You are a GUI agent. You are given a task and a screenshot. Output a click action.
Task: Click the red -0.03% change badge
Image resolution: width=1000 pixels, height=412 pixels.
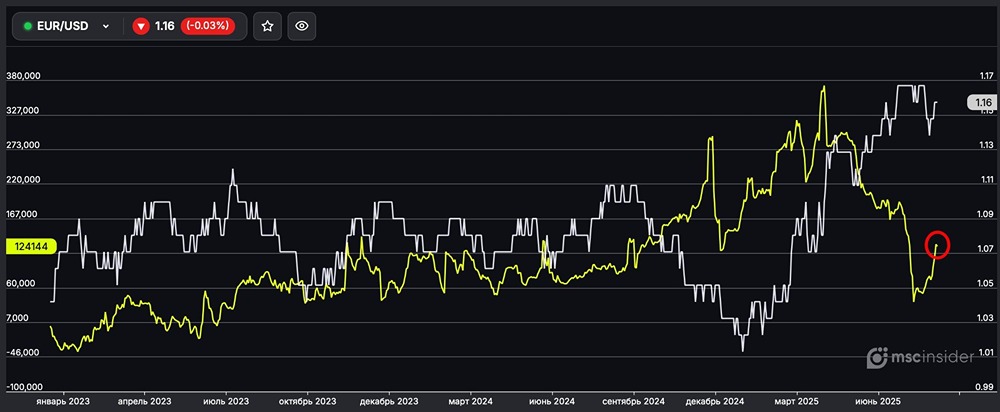[208, 27]
